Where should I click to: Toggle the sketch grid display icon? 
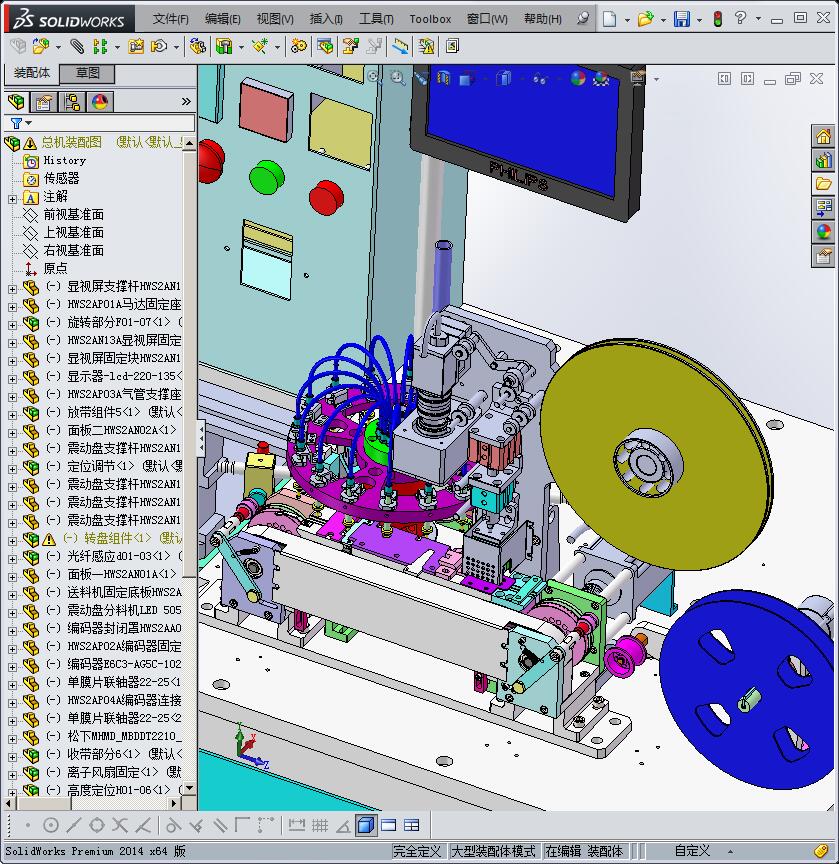coord(320,825)
